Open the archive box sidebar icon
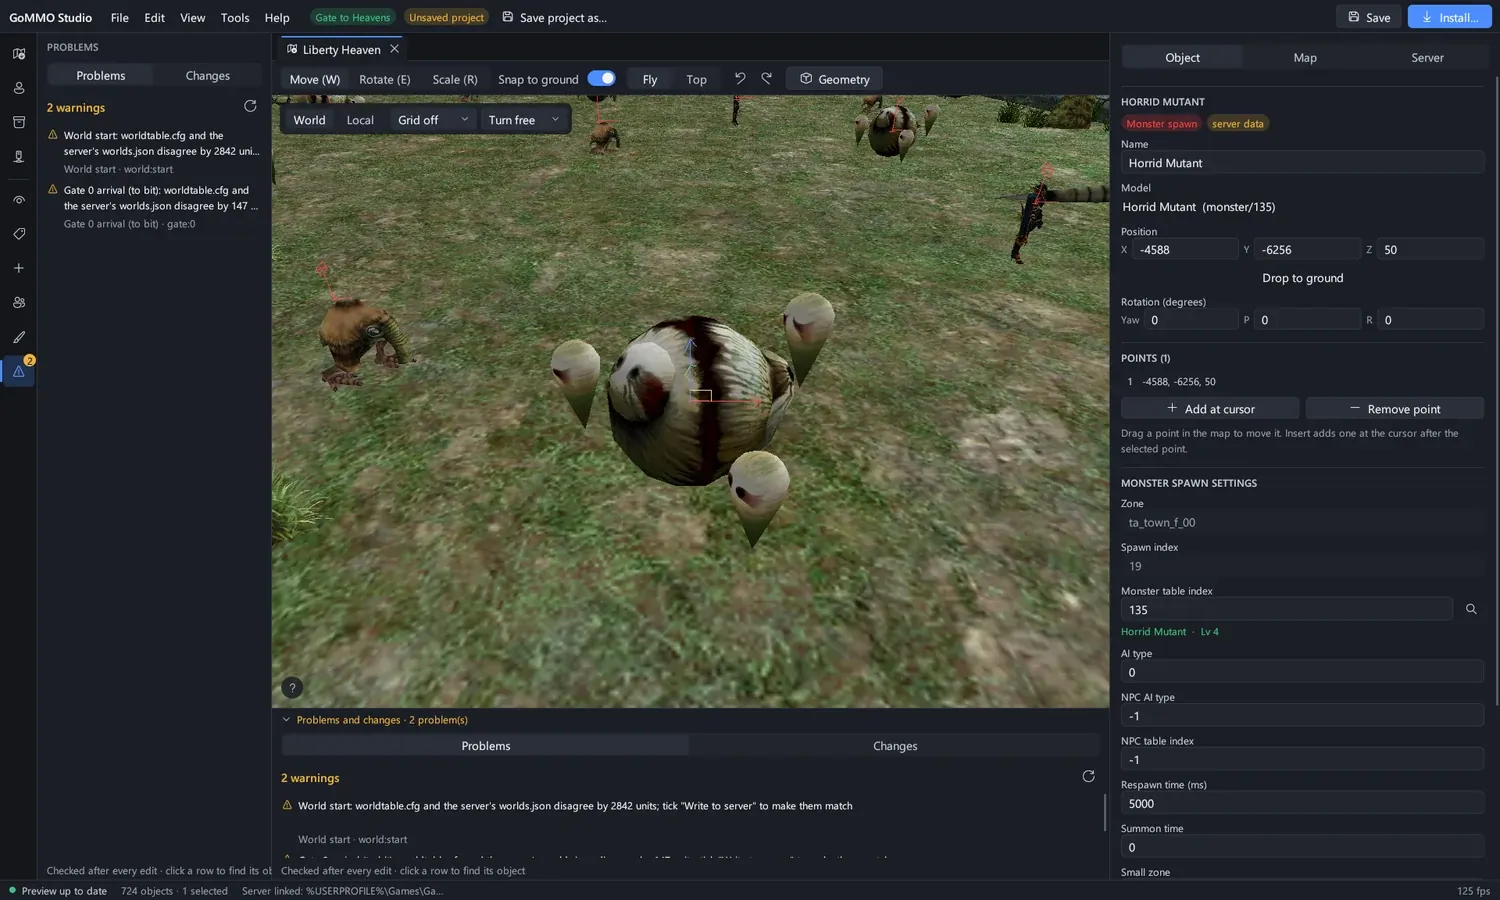Image resolution: width=1500 pixels, height=900 pixels. [x=18, y=122]
